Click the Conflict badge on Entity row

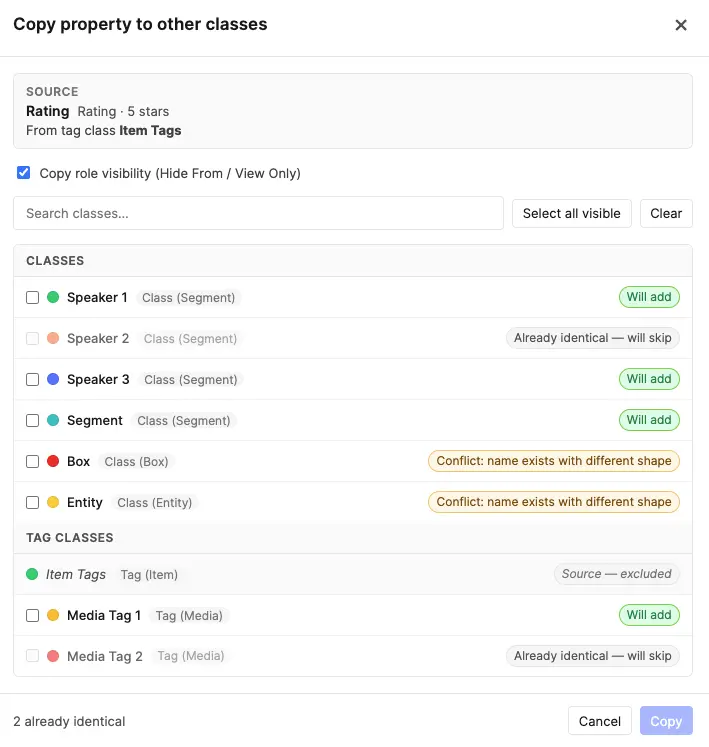coord(554,502)
